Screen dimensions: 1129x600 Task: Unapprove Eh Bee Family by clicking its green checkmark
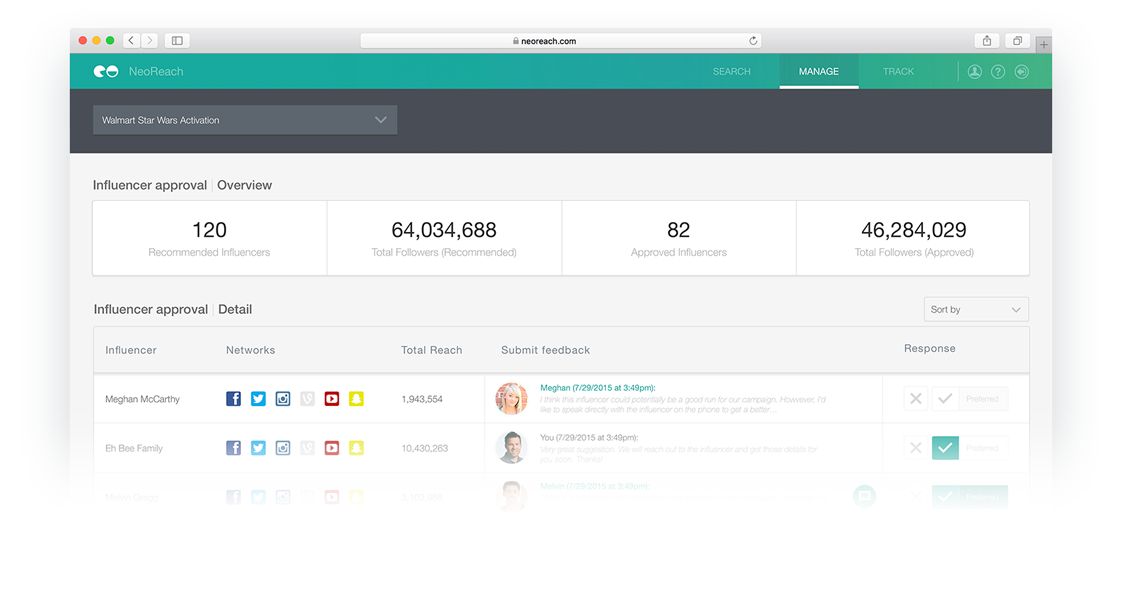(x=945, y=448)
